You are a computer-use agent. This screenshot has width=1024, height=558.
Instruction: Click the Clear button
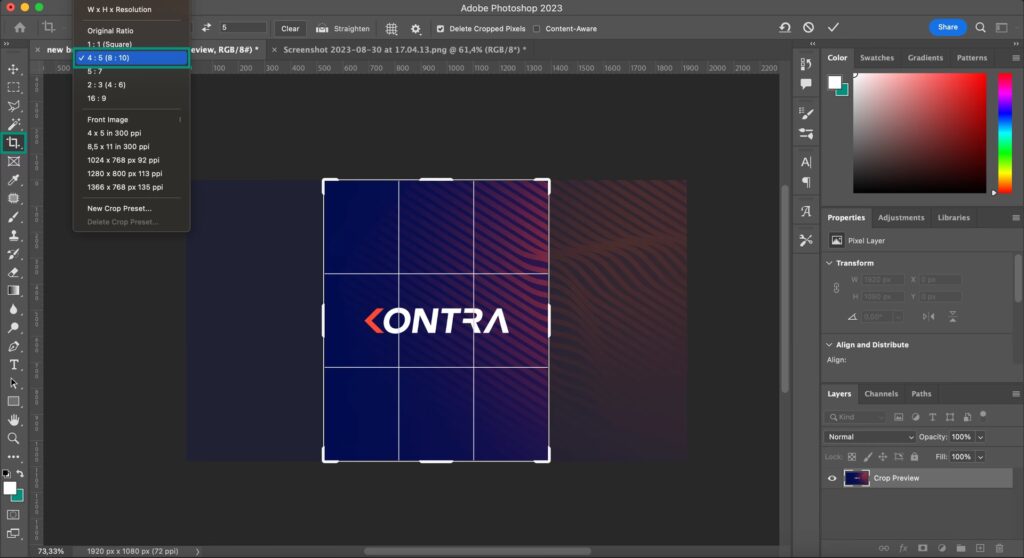(290, 28)
